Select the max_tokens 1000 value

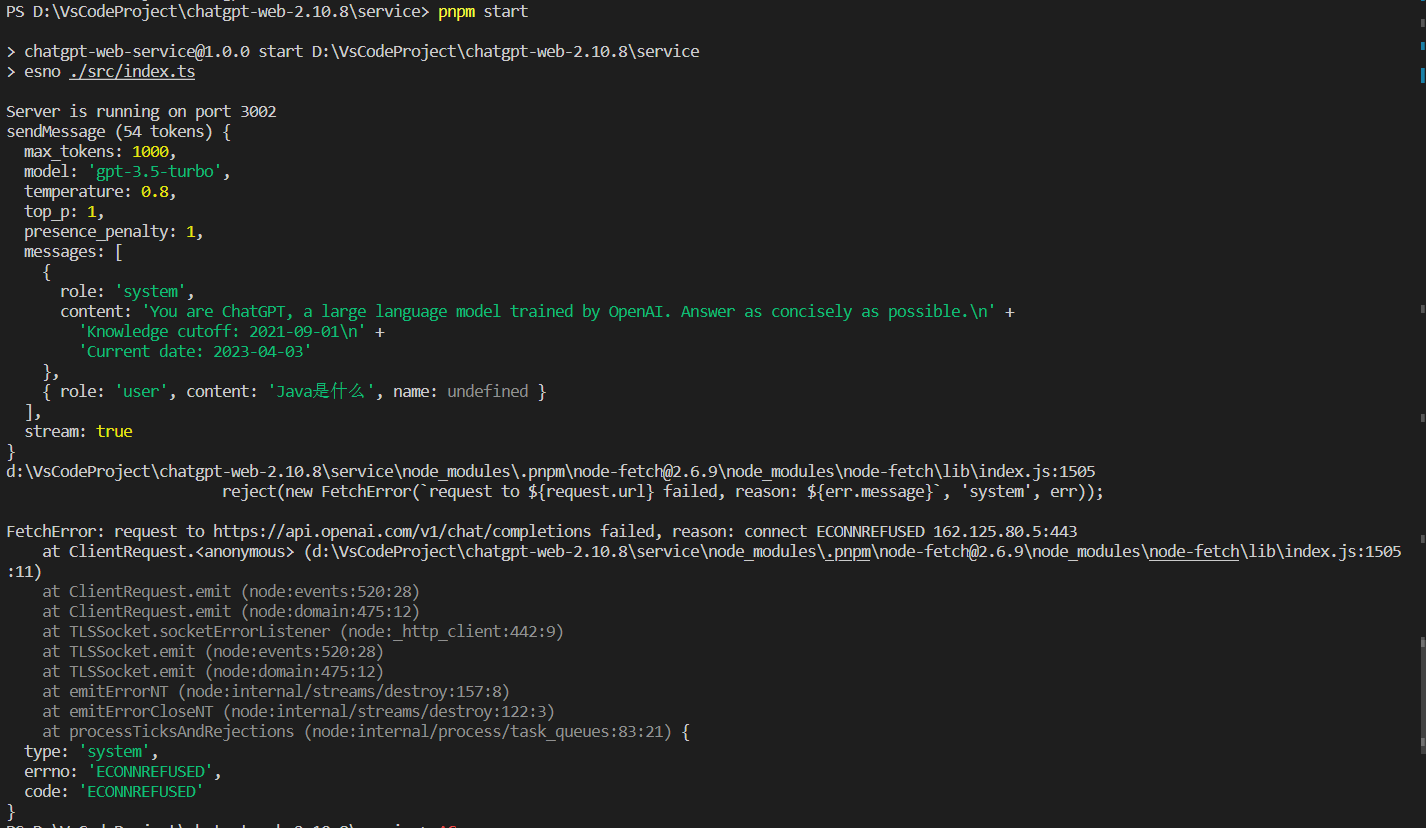point(150,151)
